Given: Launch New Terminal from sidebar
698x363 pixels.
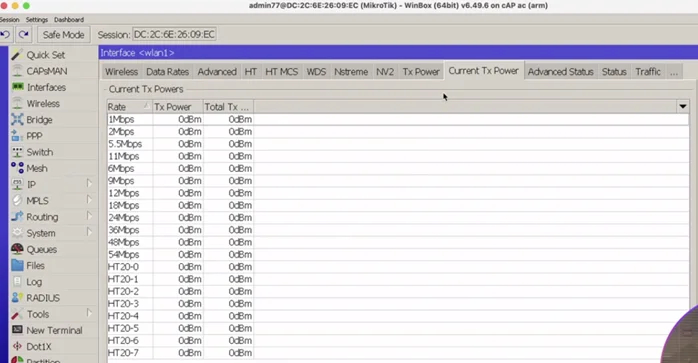Looking at the screenshot, I should (54, 330).
